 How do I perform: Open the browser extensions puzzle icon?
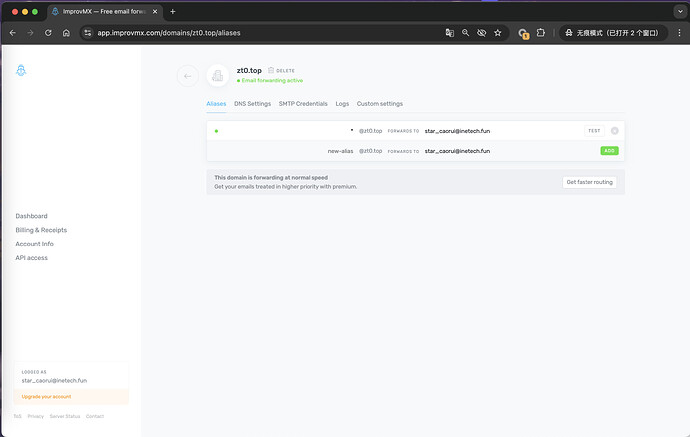pyautogui.click(x=541, y=32)
